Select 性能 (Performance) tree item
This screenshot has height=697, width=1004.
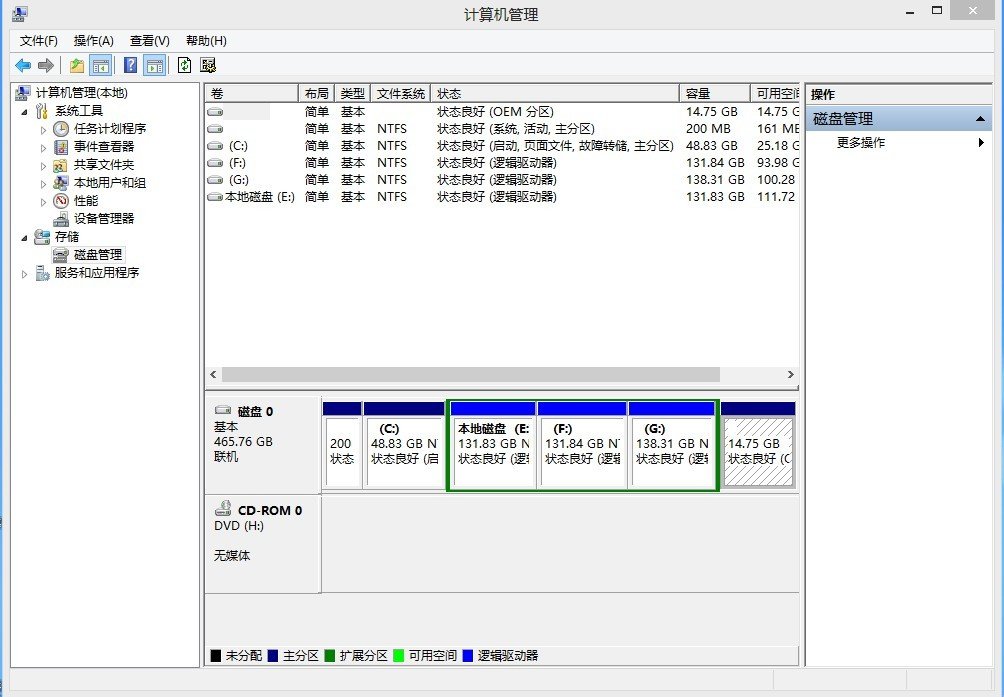tap(85, 201)
